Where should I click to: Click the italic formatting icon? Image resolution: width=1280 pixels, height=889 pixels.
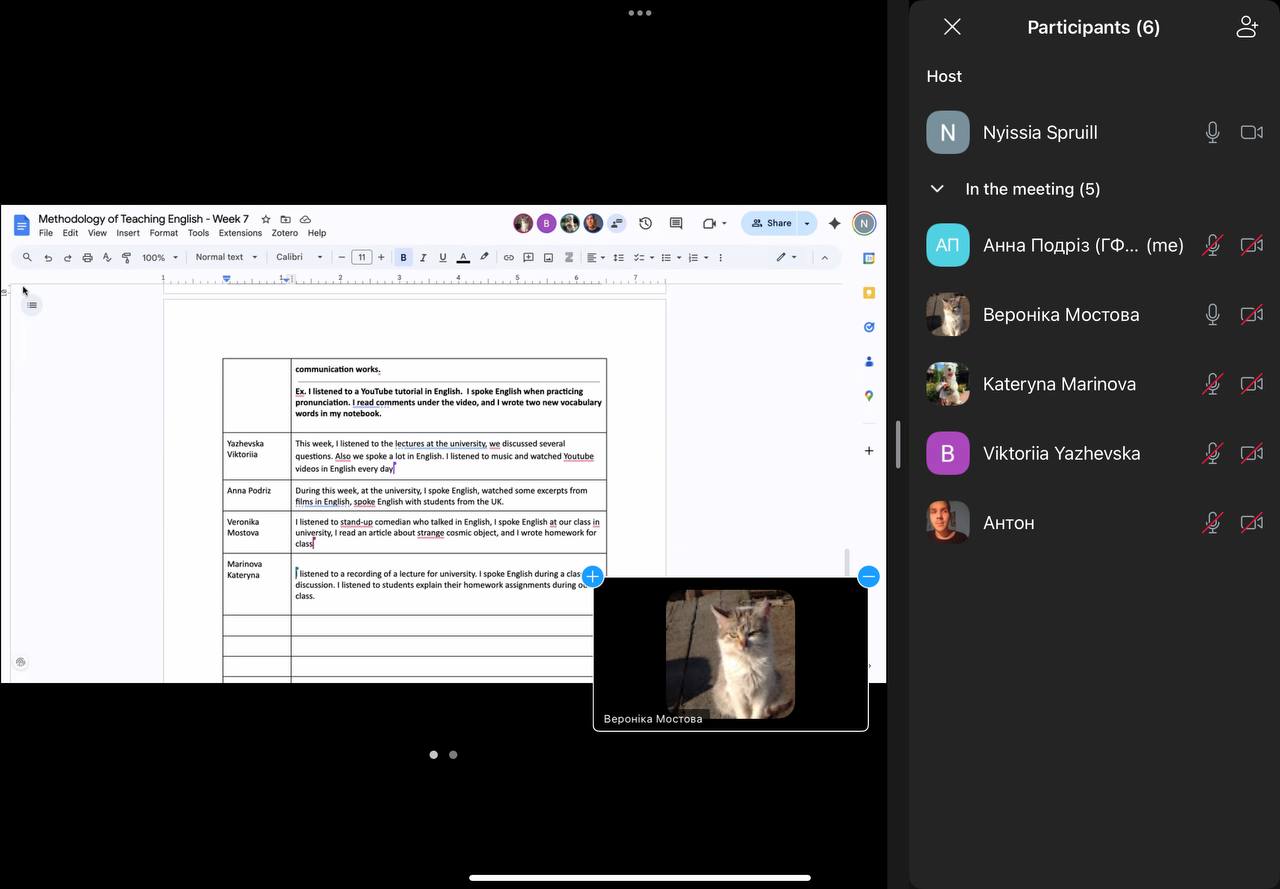tap(423, 257)
